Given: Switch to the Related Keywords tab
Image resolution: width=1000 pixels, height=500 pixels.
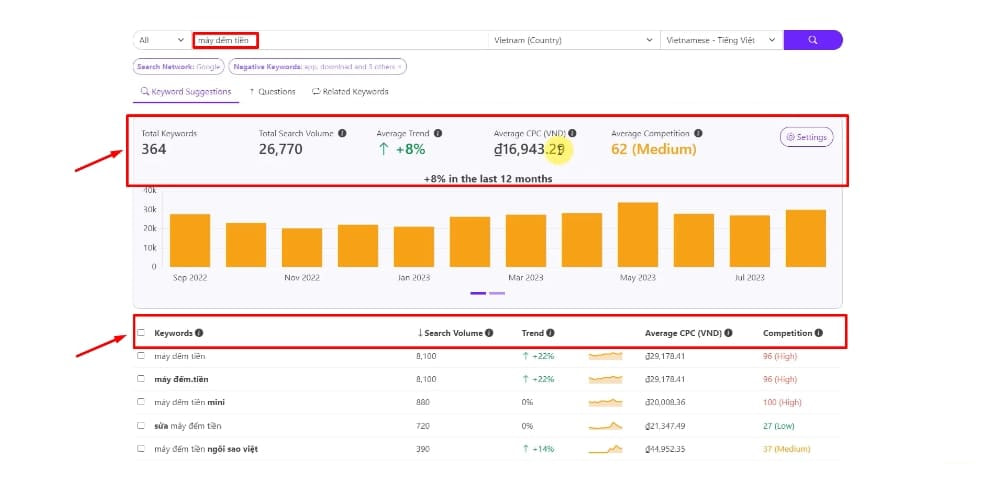Looking at the screenshot, I should pos(350,92).
